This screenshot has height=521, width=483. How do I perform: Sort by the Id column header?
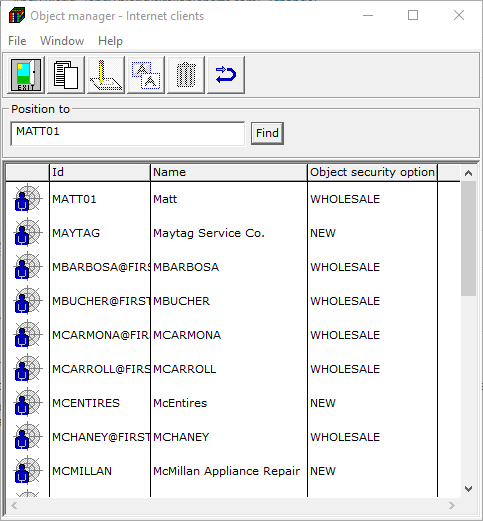tap(100, 172)
